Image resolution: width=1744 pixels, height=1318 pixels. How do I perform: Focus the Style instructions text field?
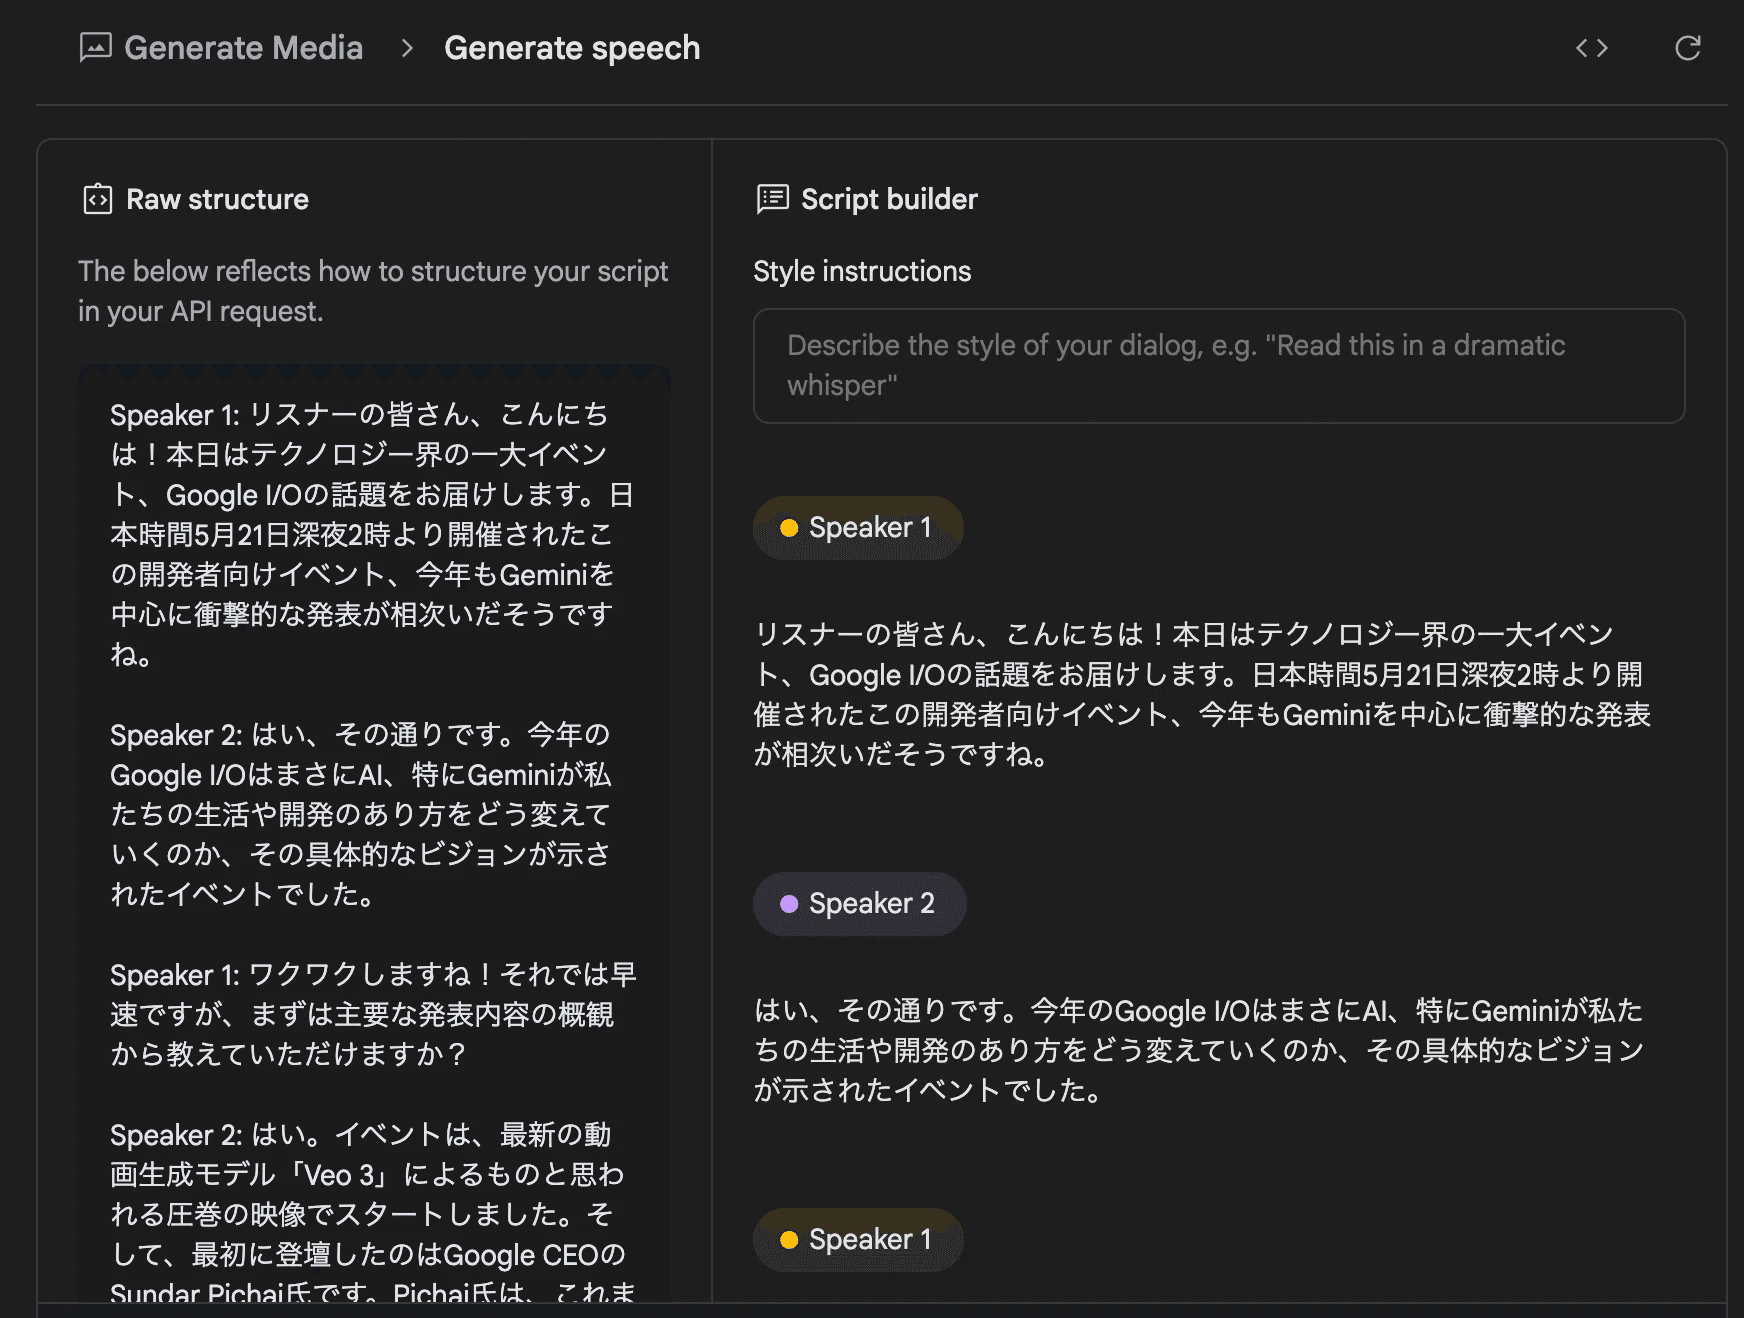click(1218, 366)
